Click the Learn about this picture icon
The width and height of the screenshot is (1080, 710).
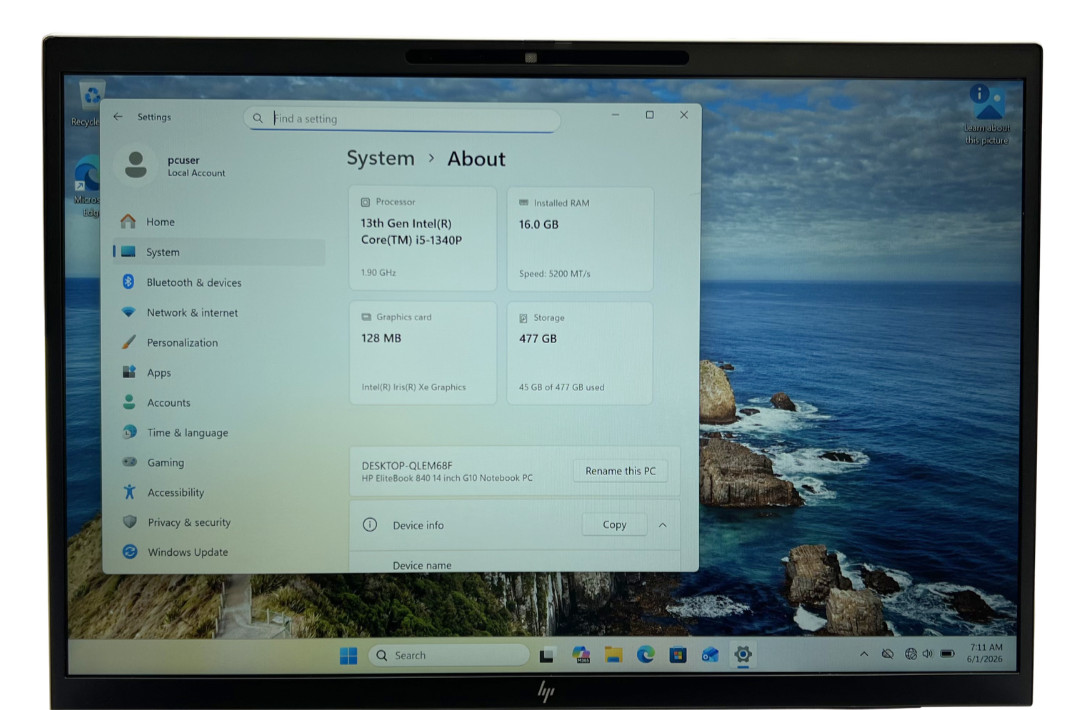[987, 114]
